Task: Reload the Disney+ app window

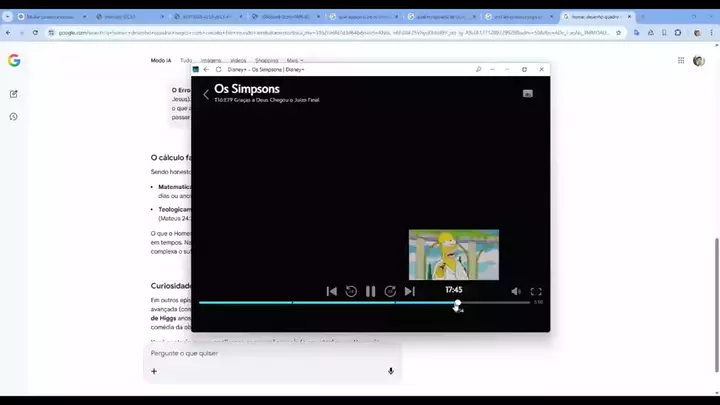Action: click(x=218, y=69)
